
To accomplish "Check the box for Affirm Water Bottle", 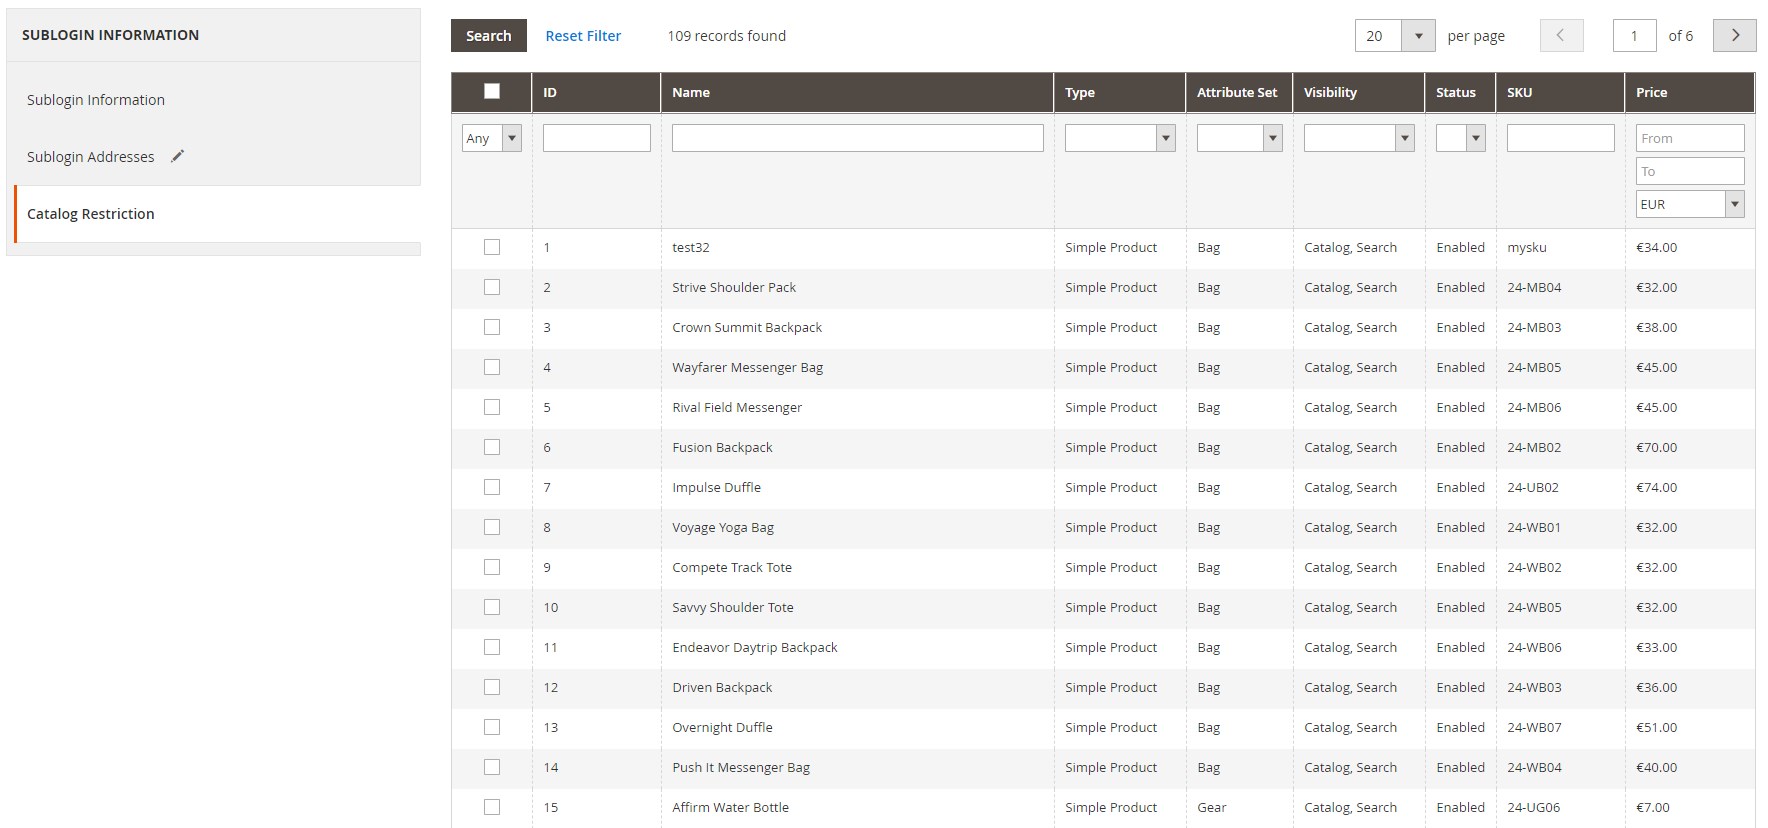I will coord(492,807).
